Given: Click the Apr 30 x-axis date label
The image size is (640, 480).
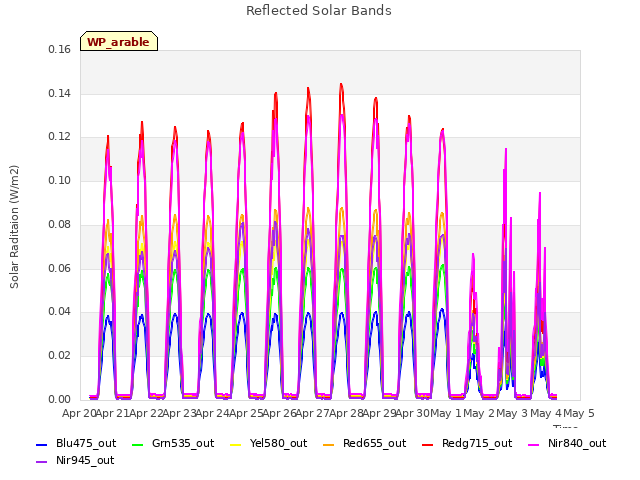Looking at the screenshot, I should pos(412,413).
